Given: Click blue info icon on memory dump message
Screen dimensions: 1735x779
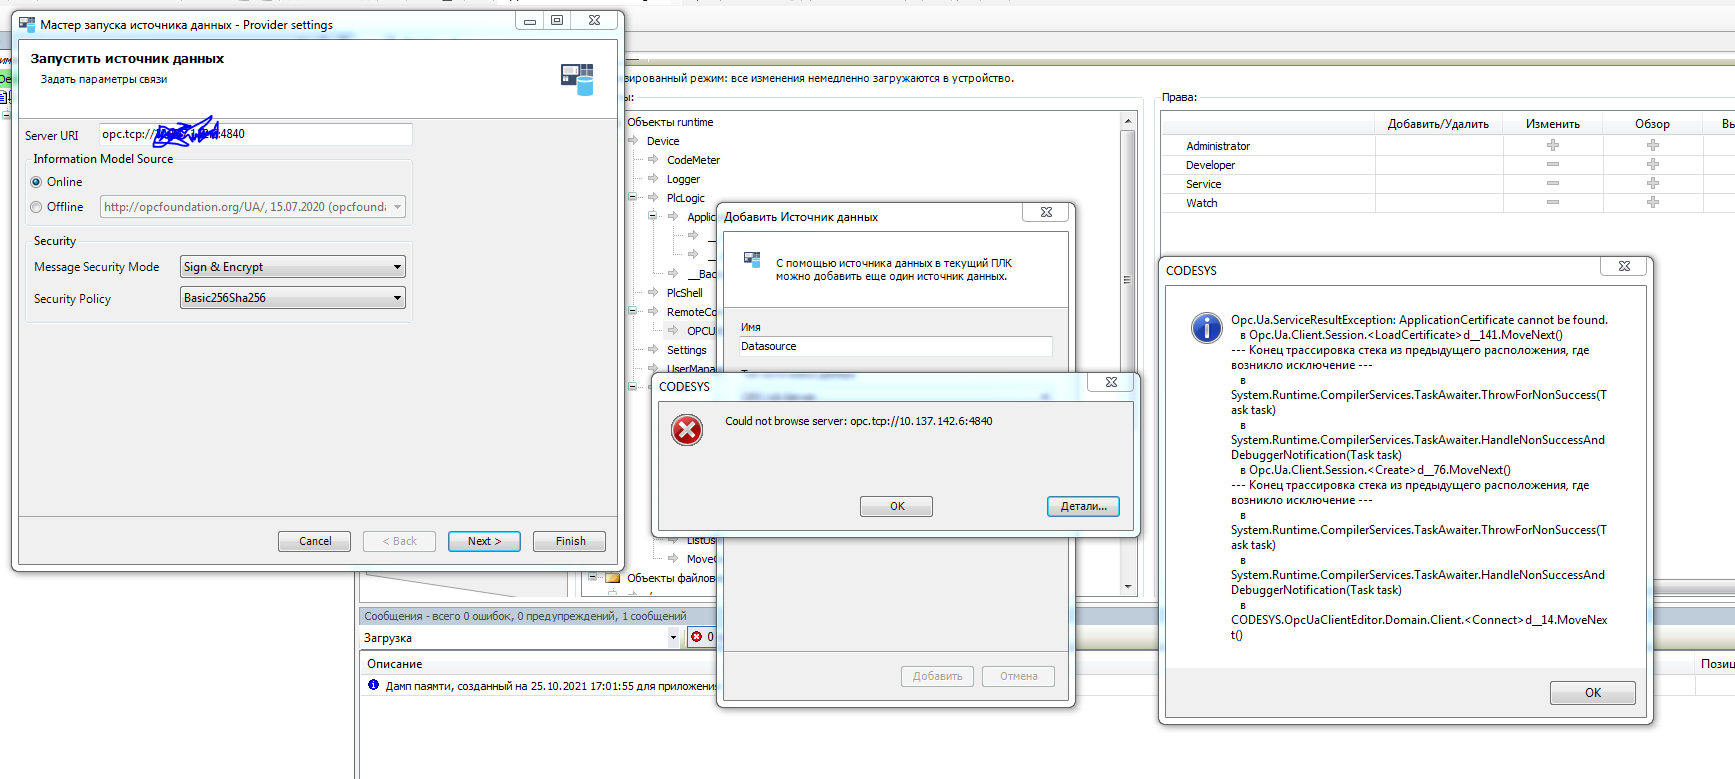Looking at the screenshot, I should (373, 686).
